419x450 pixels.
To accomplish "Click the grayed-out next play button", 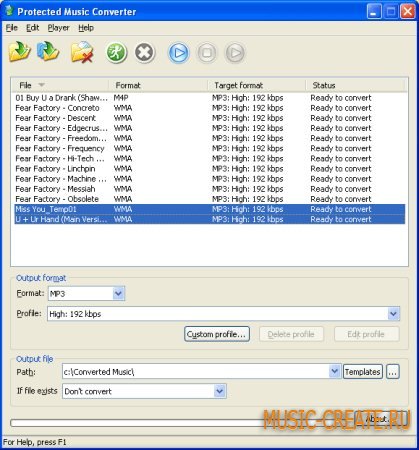I will (x=235, y=53).
